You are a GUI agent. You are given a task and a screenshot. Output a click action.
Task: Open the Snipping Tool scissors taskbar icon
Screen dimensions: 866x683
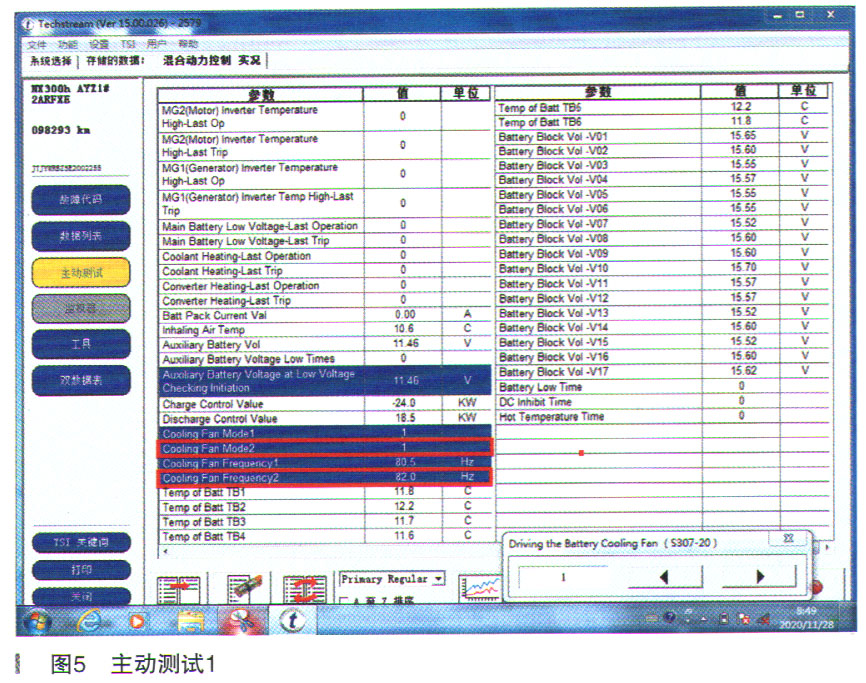(x=243, y=621)
